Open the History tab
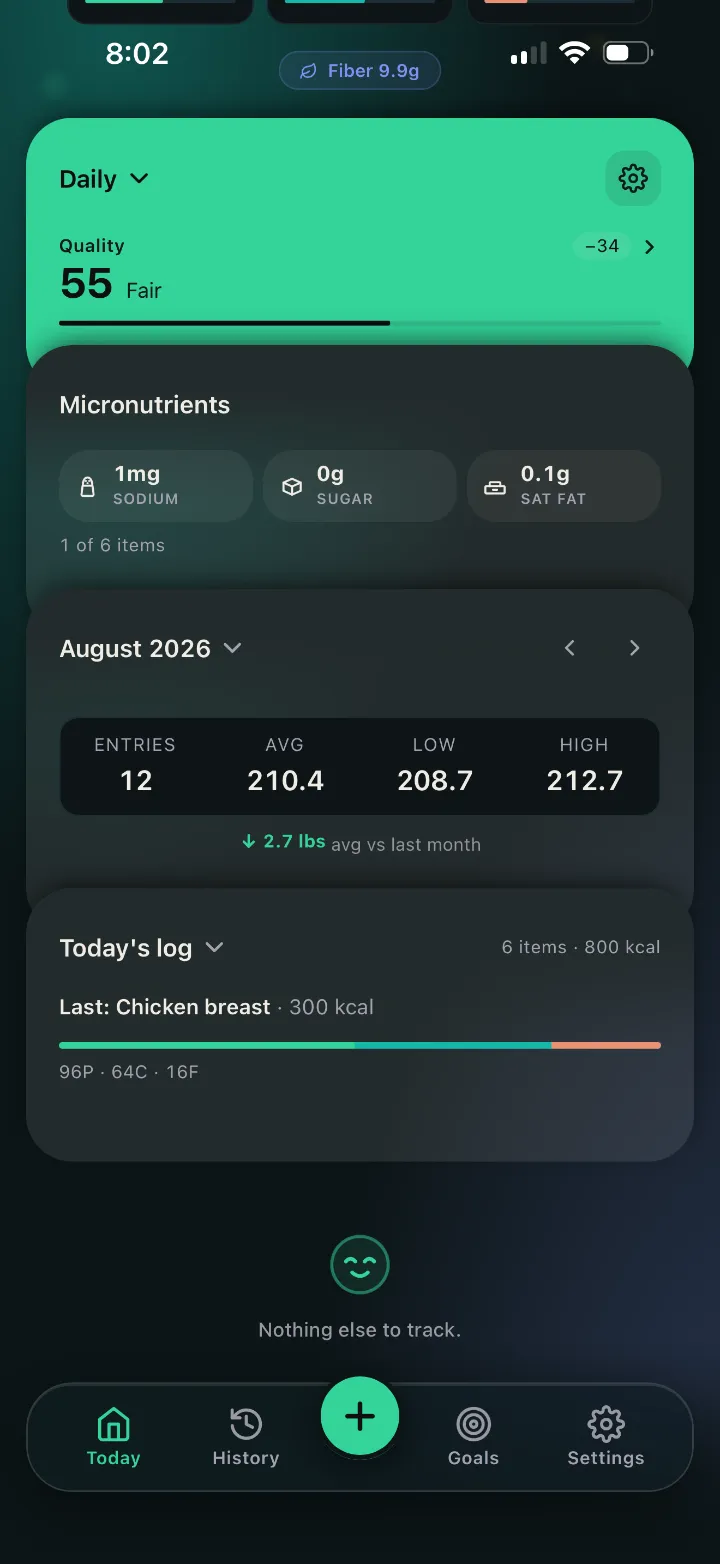Screen dimensions: 720x1564 pos(246,1438)
